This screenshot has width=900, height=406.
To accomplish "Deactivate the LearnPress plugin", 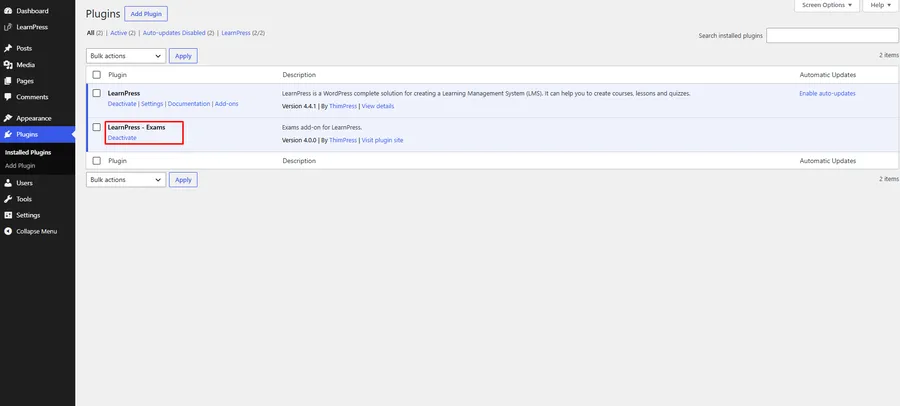I will click(122, 104).
